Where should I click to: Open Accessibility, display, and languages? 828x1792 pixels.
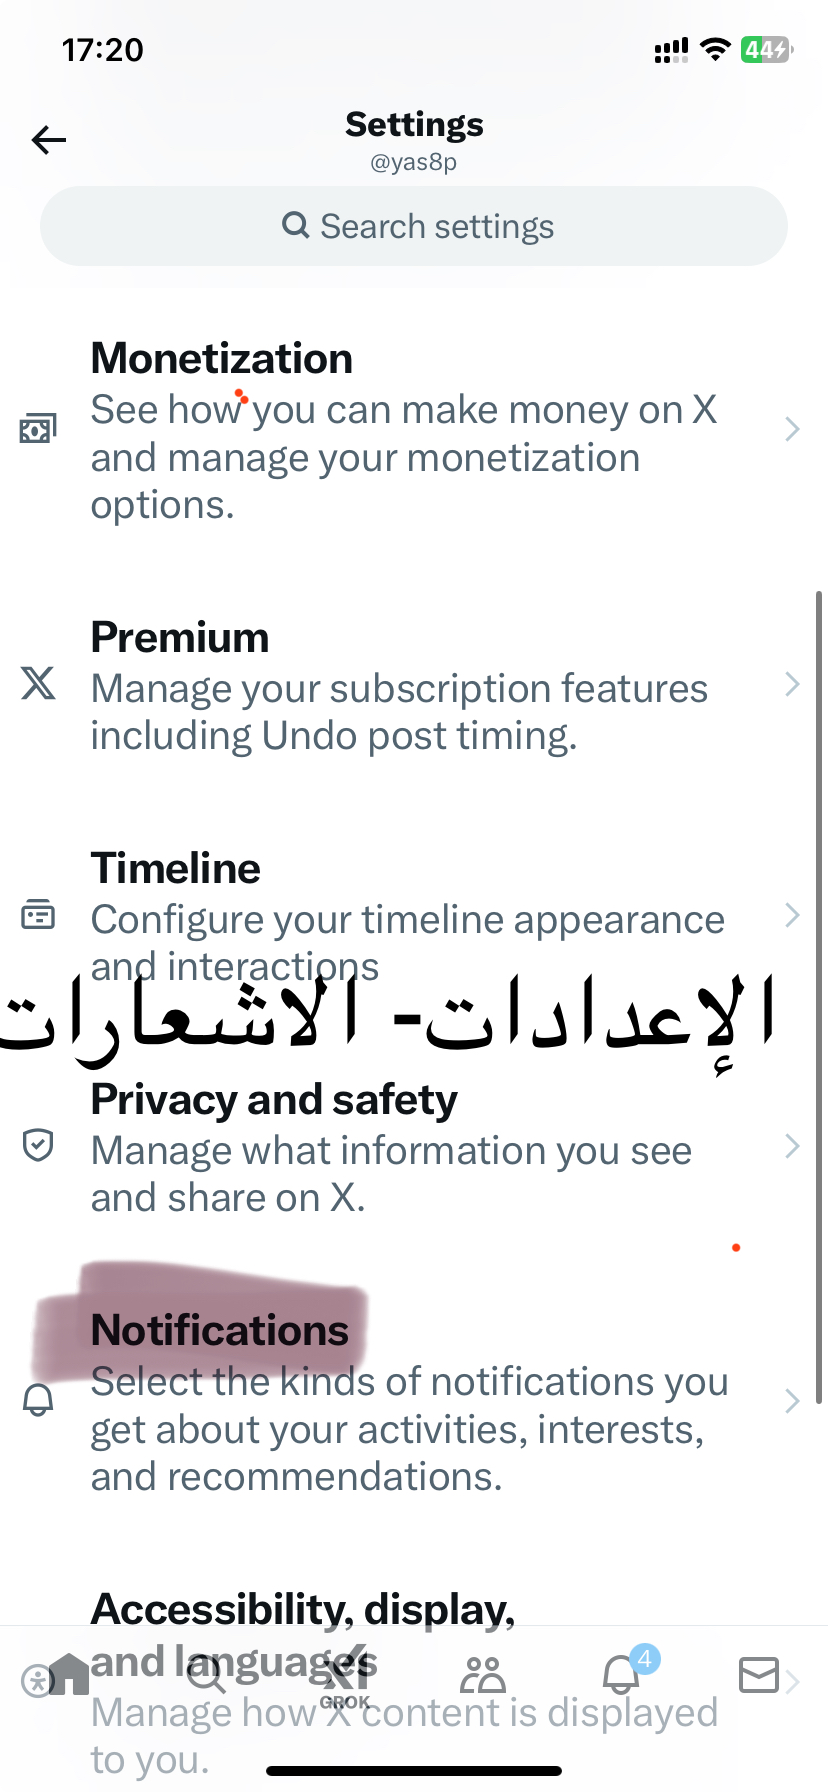pos(414,1682)
